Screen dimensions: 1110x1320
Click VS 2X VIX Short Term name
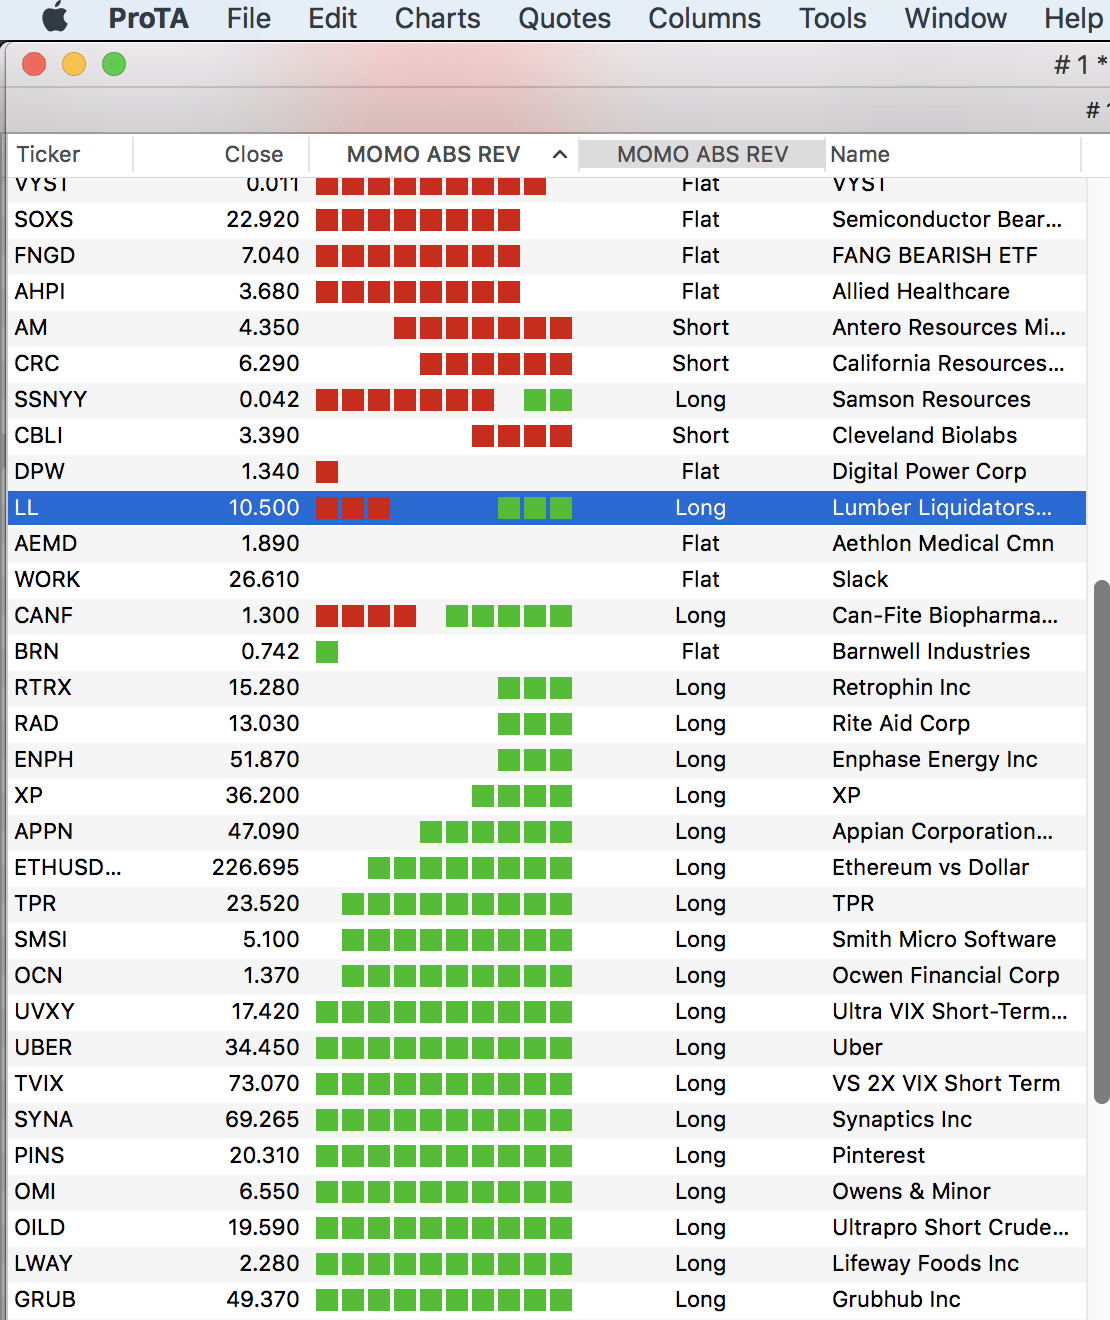click(946, 1084)
